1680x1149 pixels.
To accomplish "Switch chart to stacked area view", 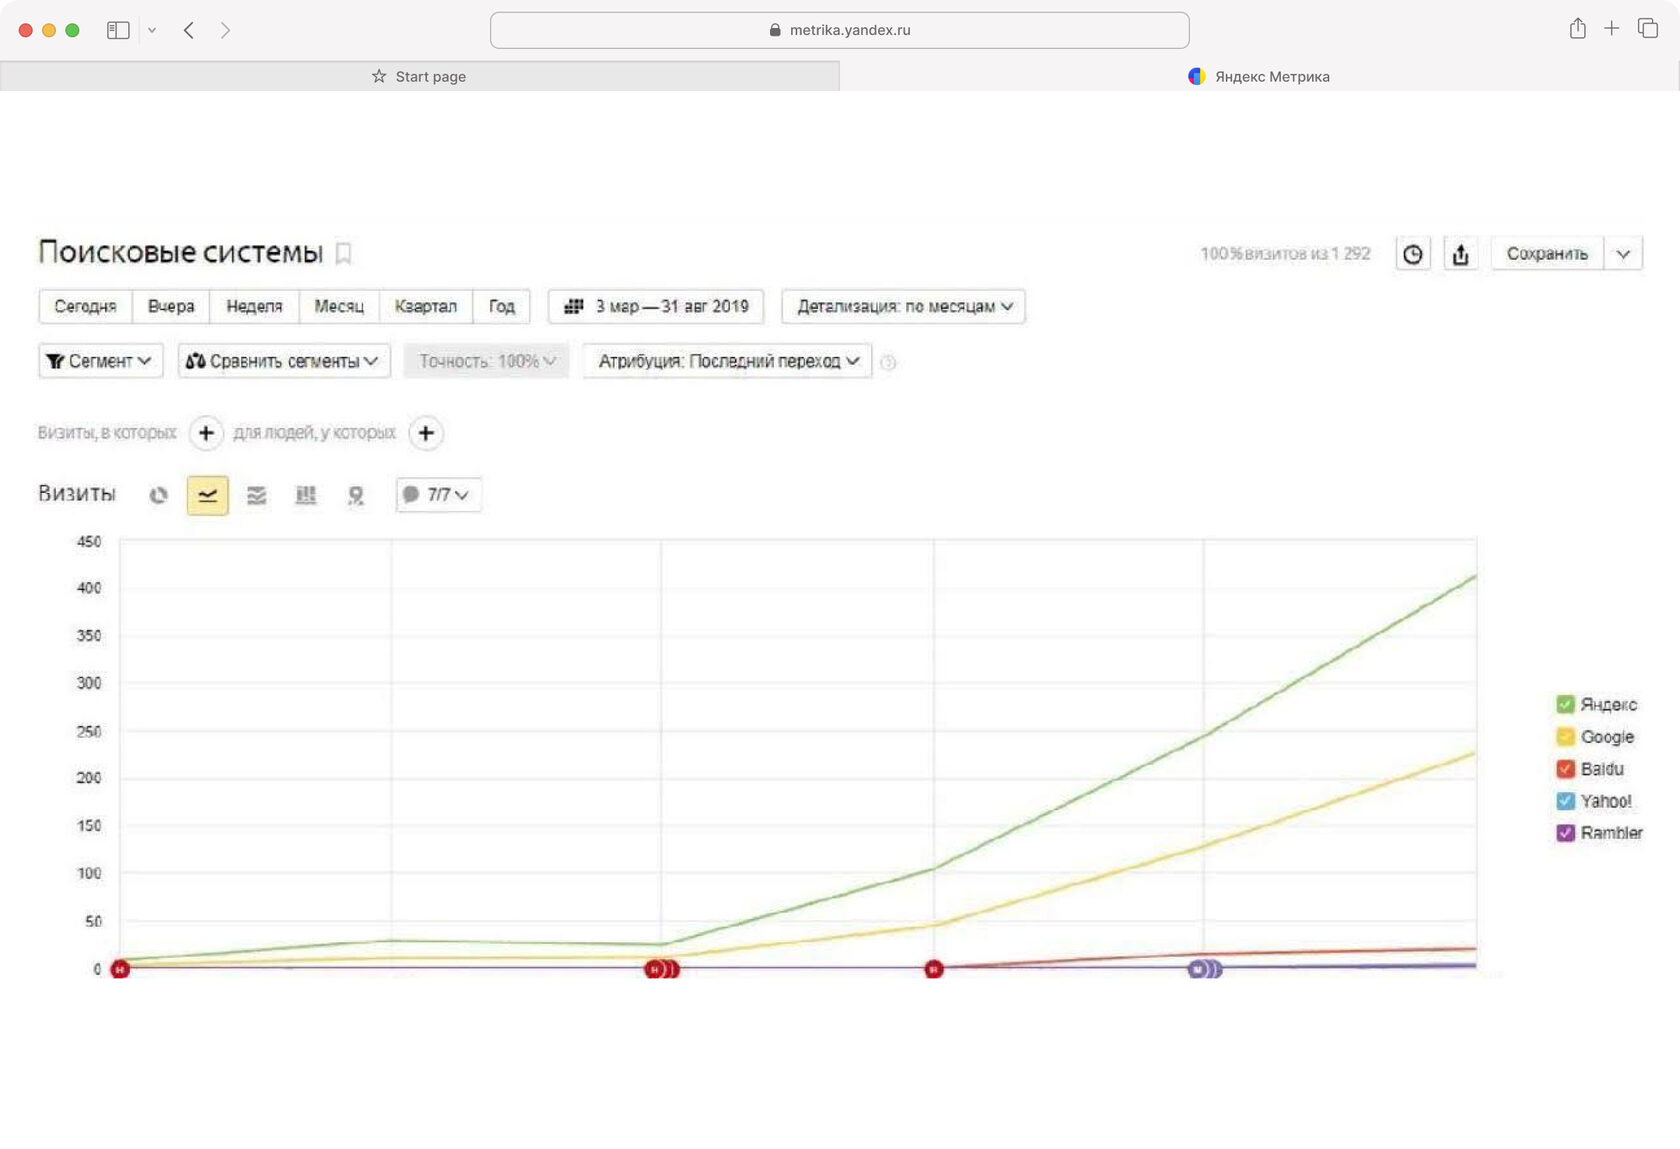I will tap(257, 495).
